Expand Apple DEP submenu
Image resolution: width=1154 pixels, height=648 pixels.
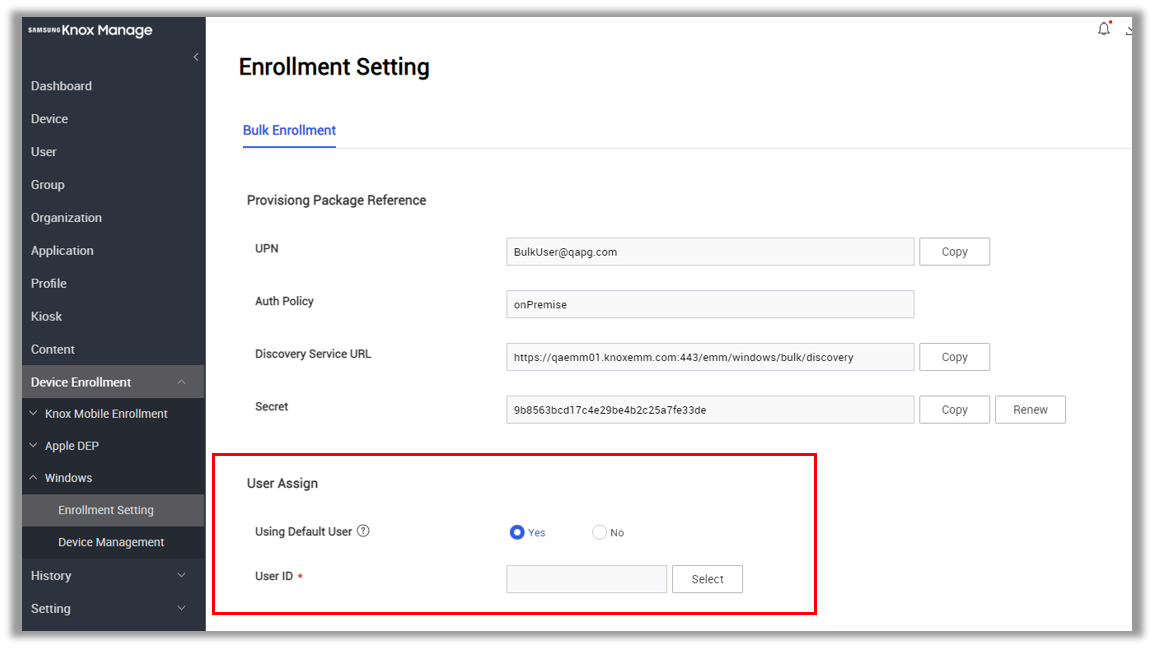33,446
